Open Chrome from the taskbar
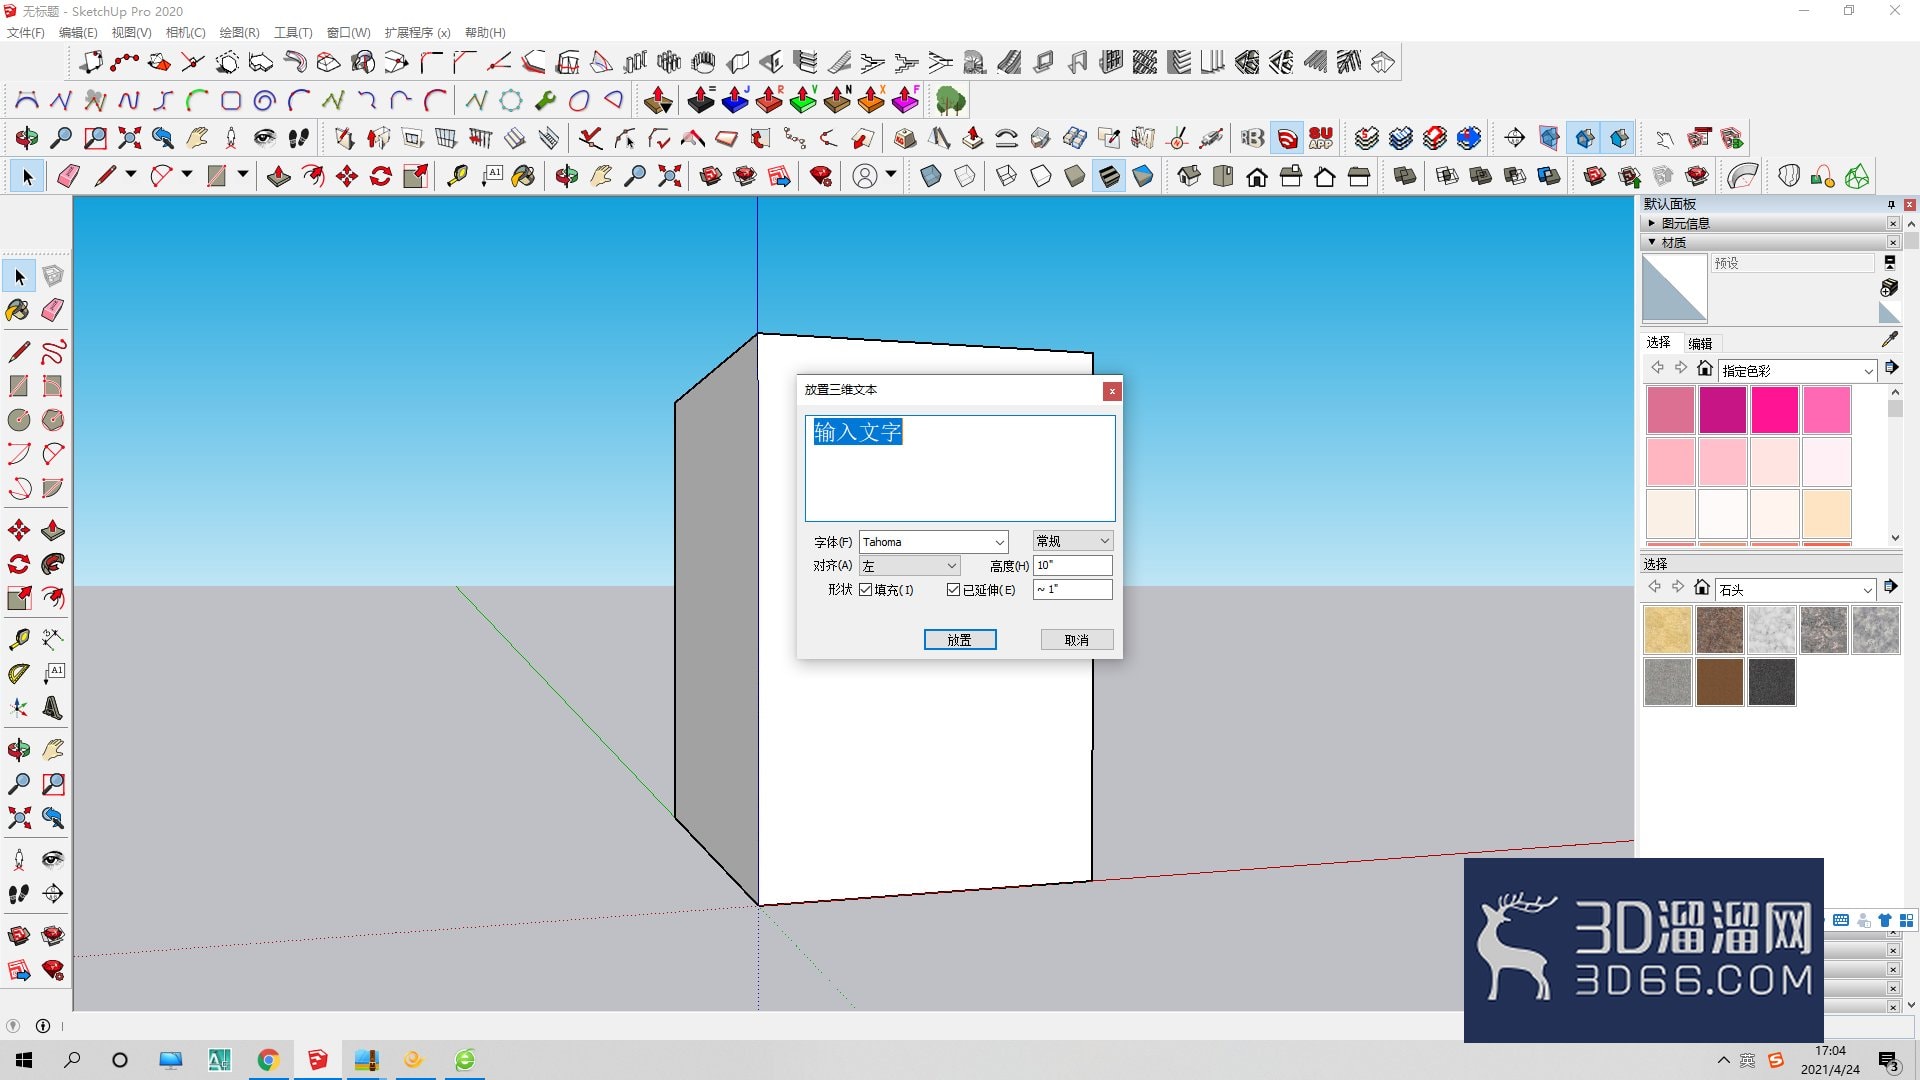 tap(268, 1060)
